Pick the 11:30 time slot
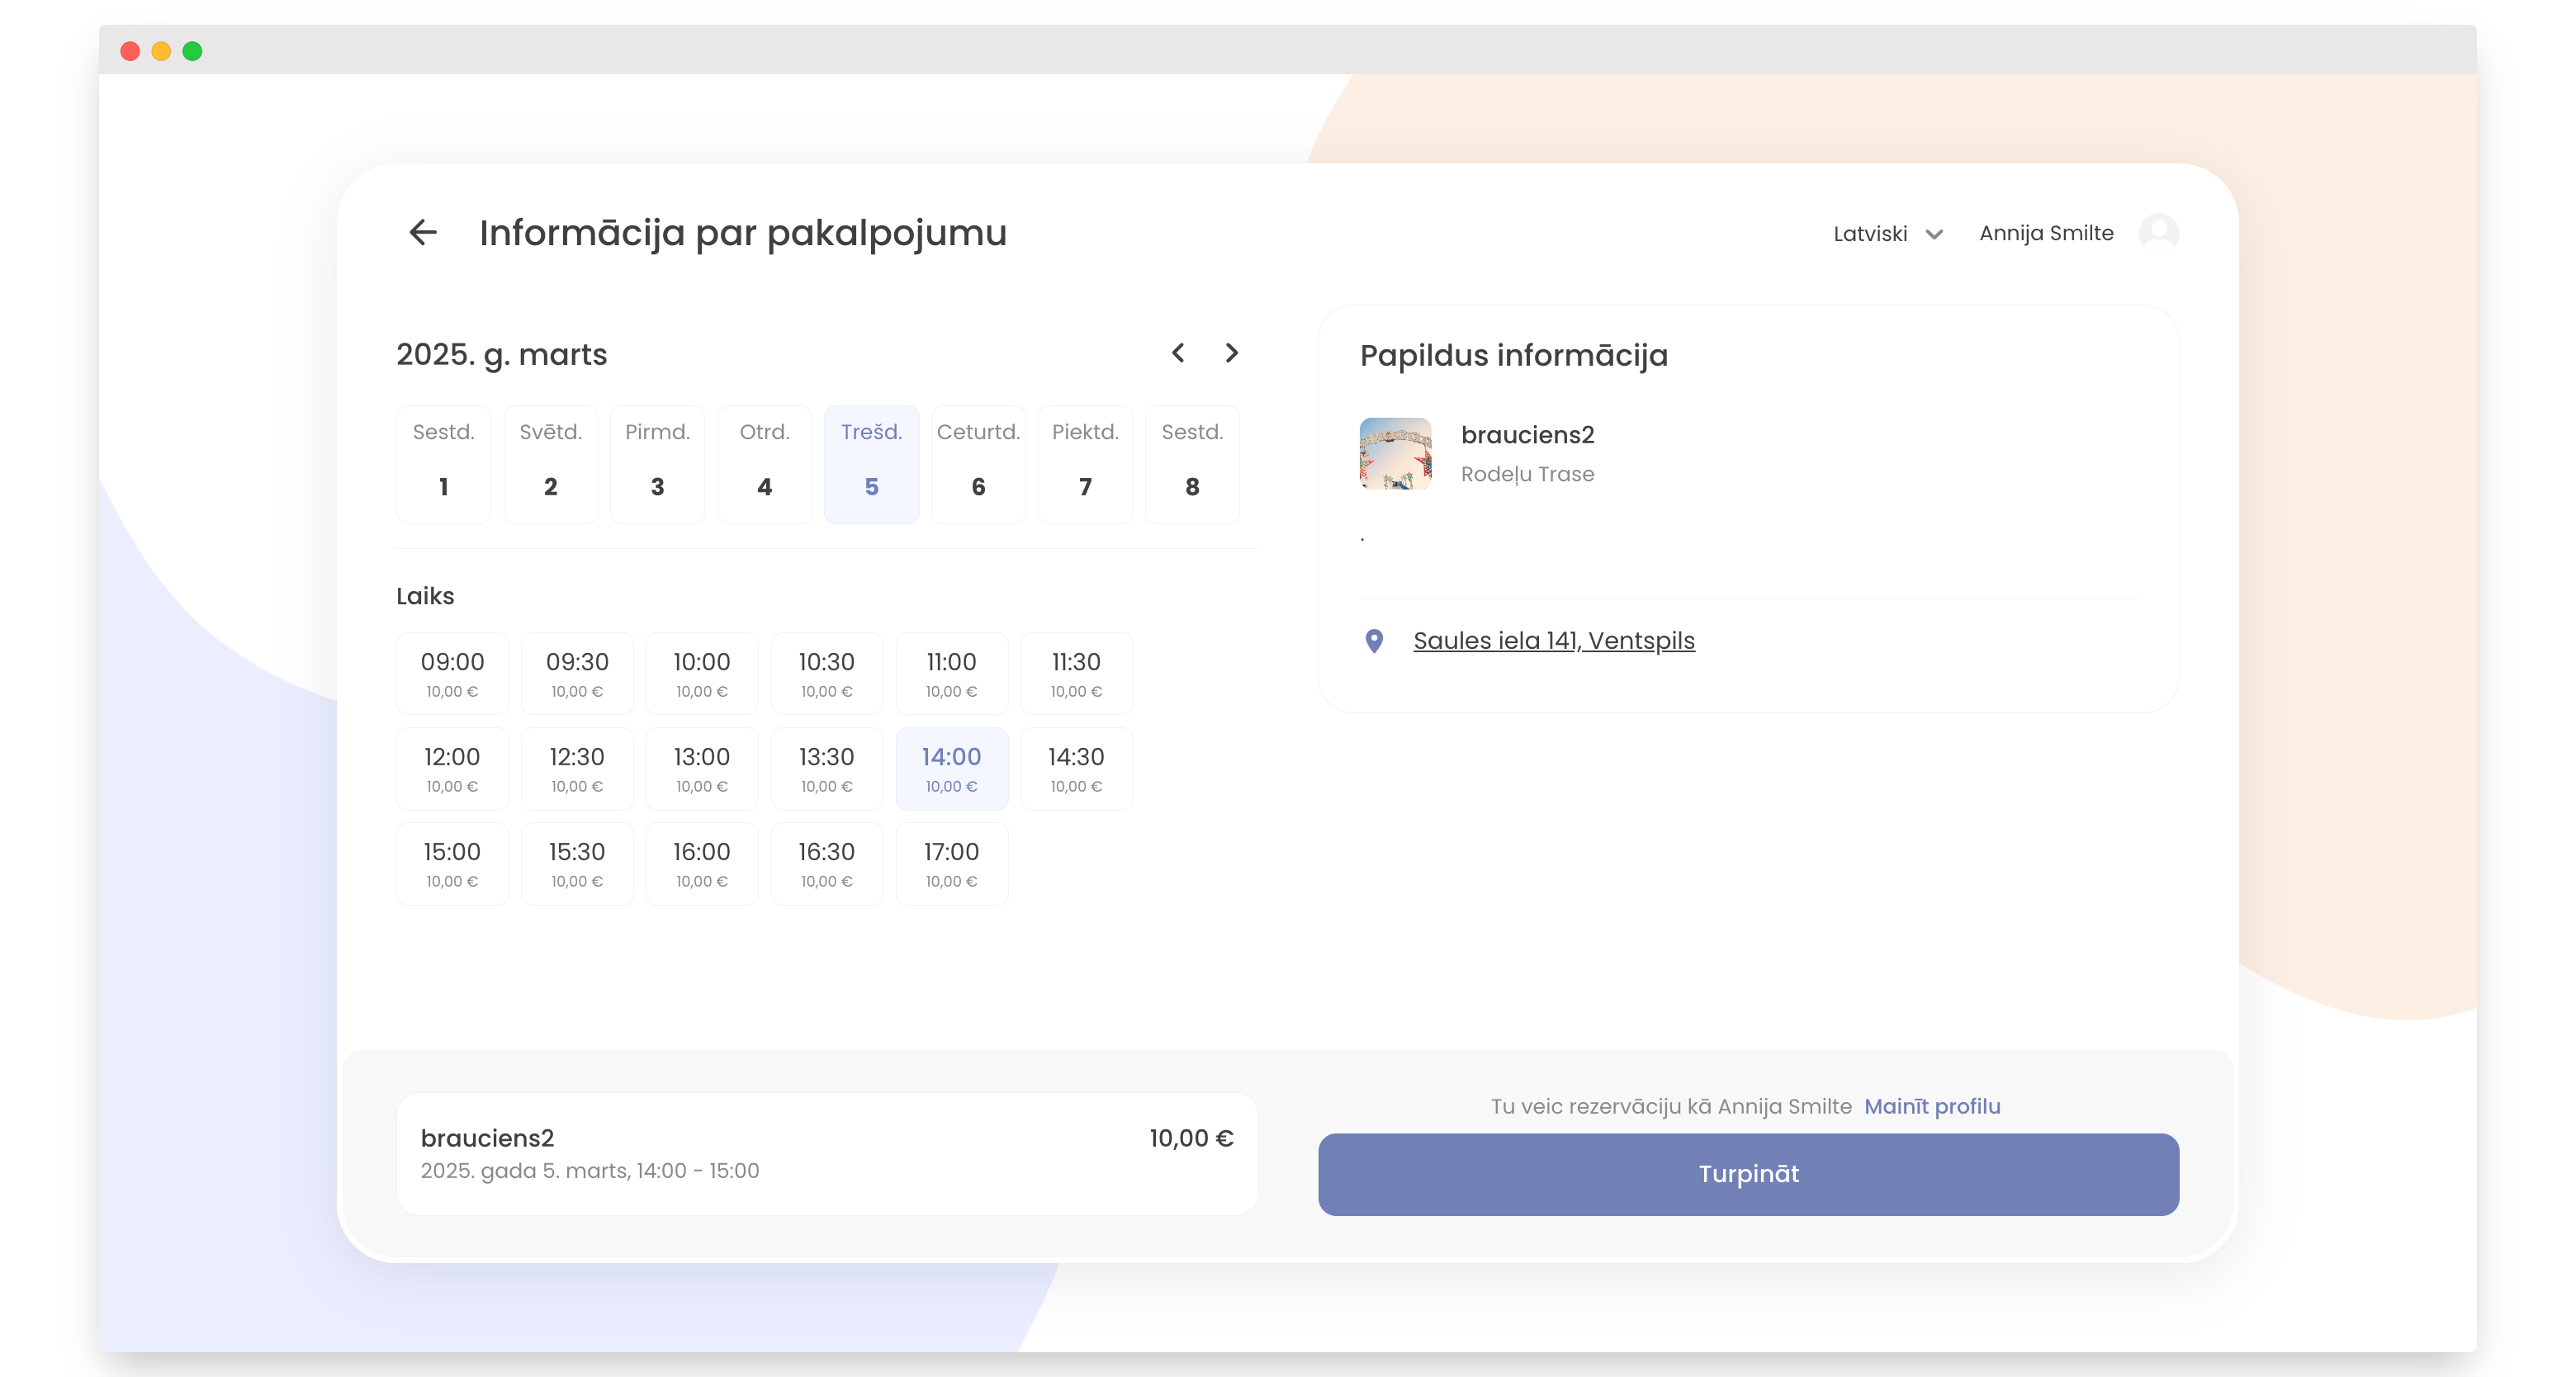Screen dimensions: 2576x1377 pos(1076,673)
